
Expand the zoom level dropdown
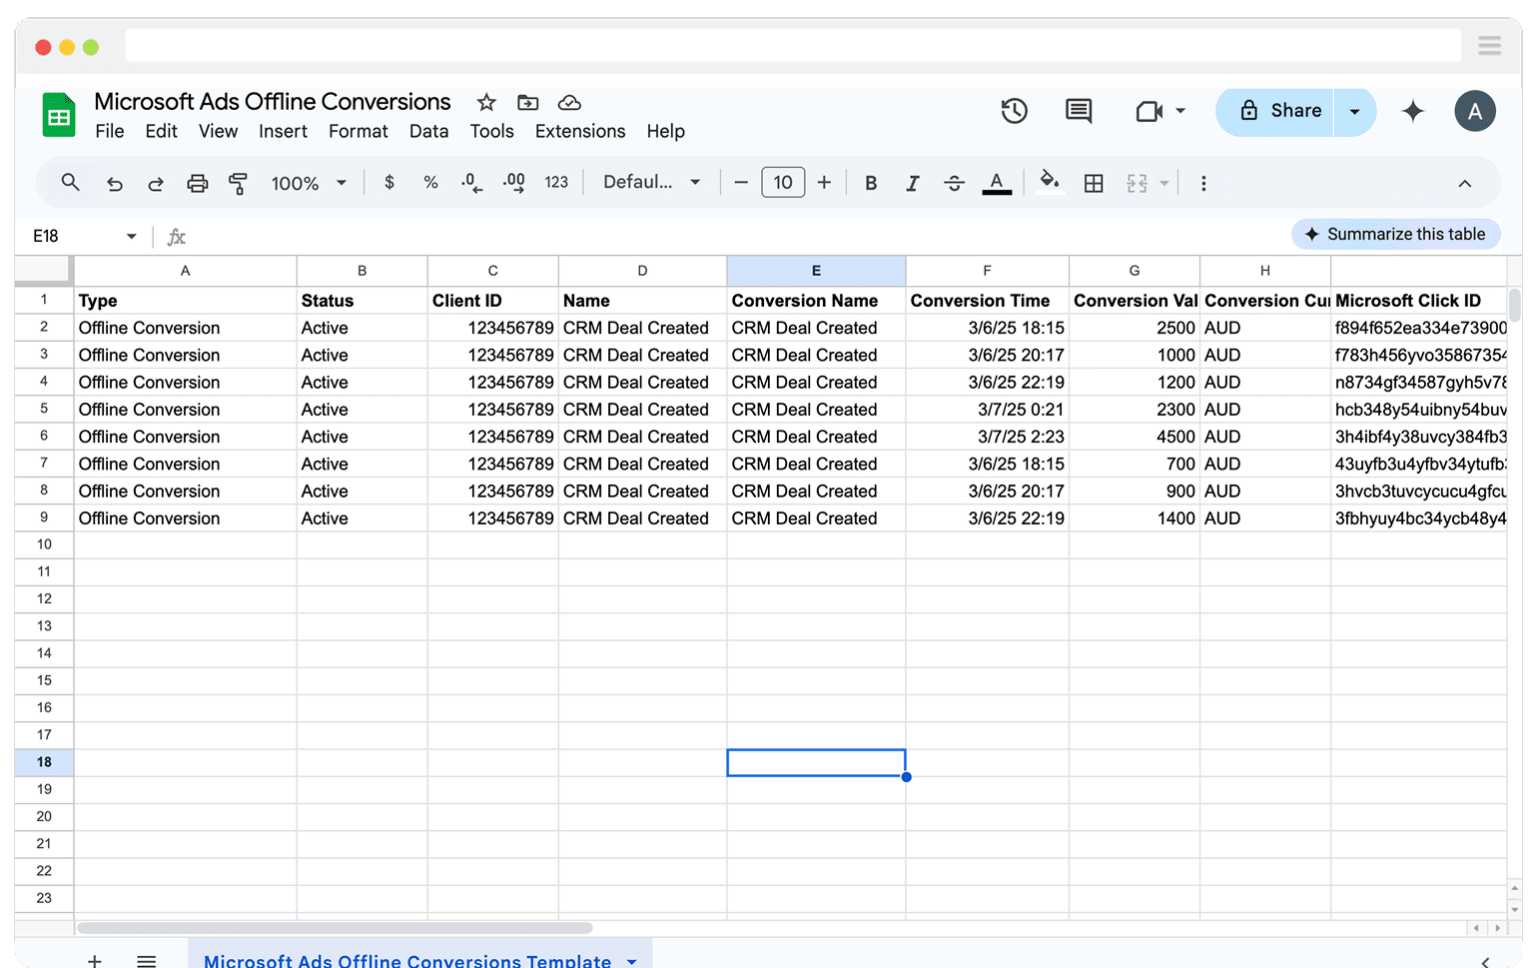340,182
